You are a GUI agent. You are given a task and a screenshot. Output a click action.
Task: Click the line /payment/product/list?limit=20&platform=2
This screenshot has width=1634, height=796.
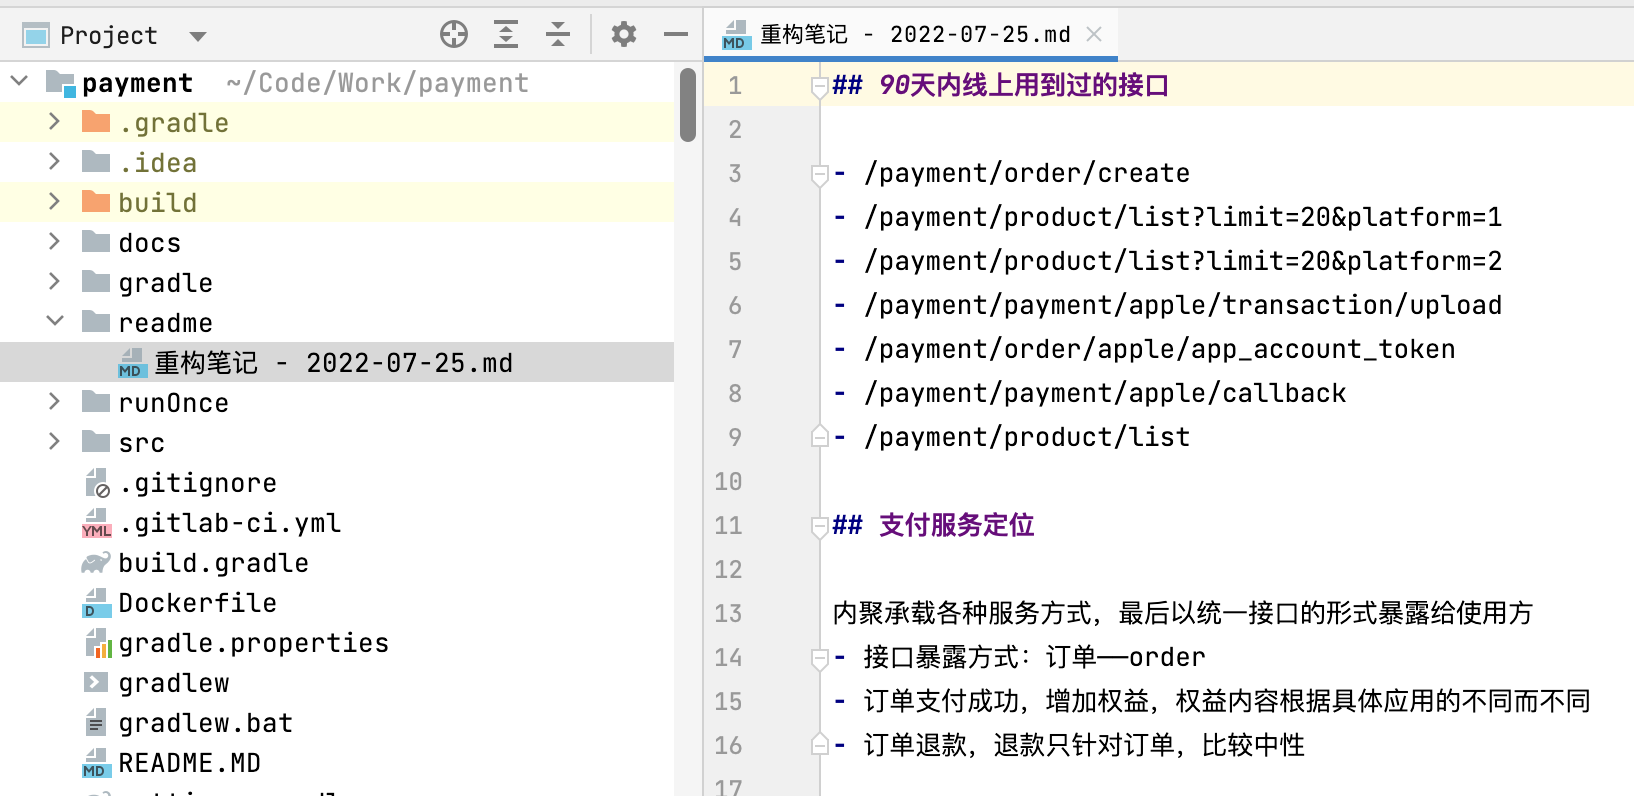coord(1182,261)
